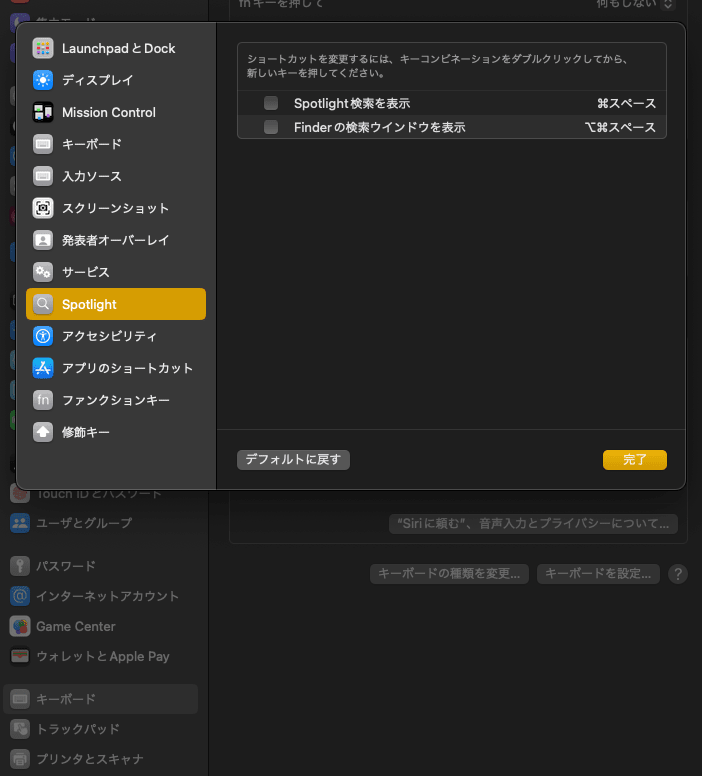Open Game Center in the settings sidebar
The image size is (702, 776).
coord(100,626)
